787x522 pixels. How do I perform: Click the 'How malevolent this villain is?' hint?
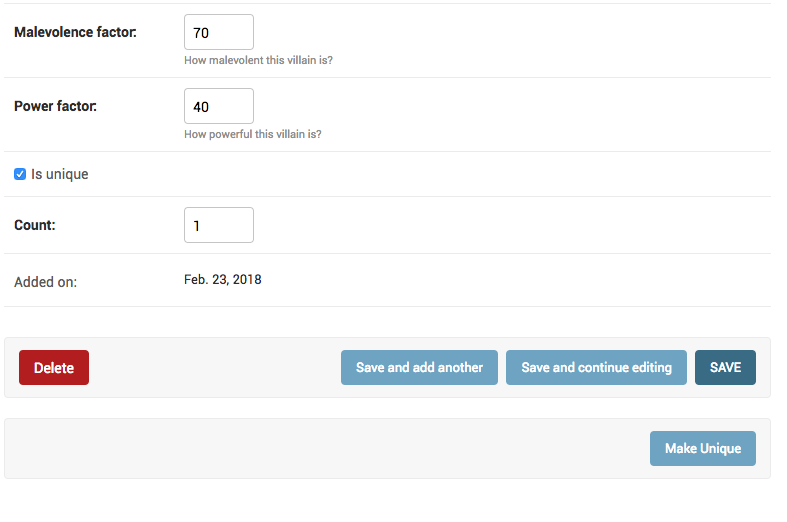[258, 60]
